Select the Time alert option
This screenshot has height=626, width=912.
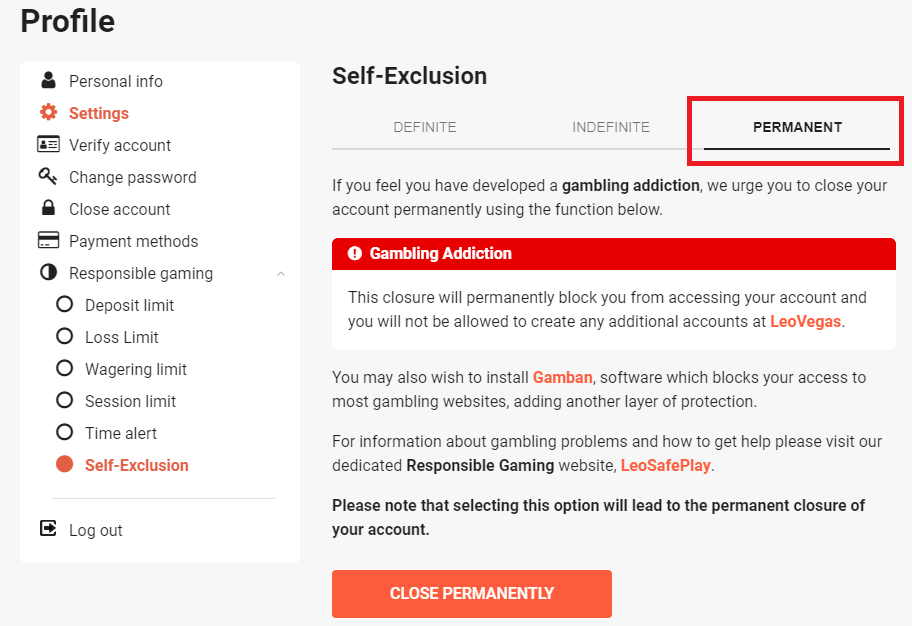click(x=120, y=433)
